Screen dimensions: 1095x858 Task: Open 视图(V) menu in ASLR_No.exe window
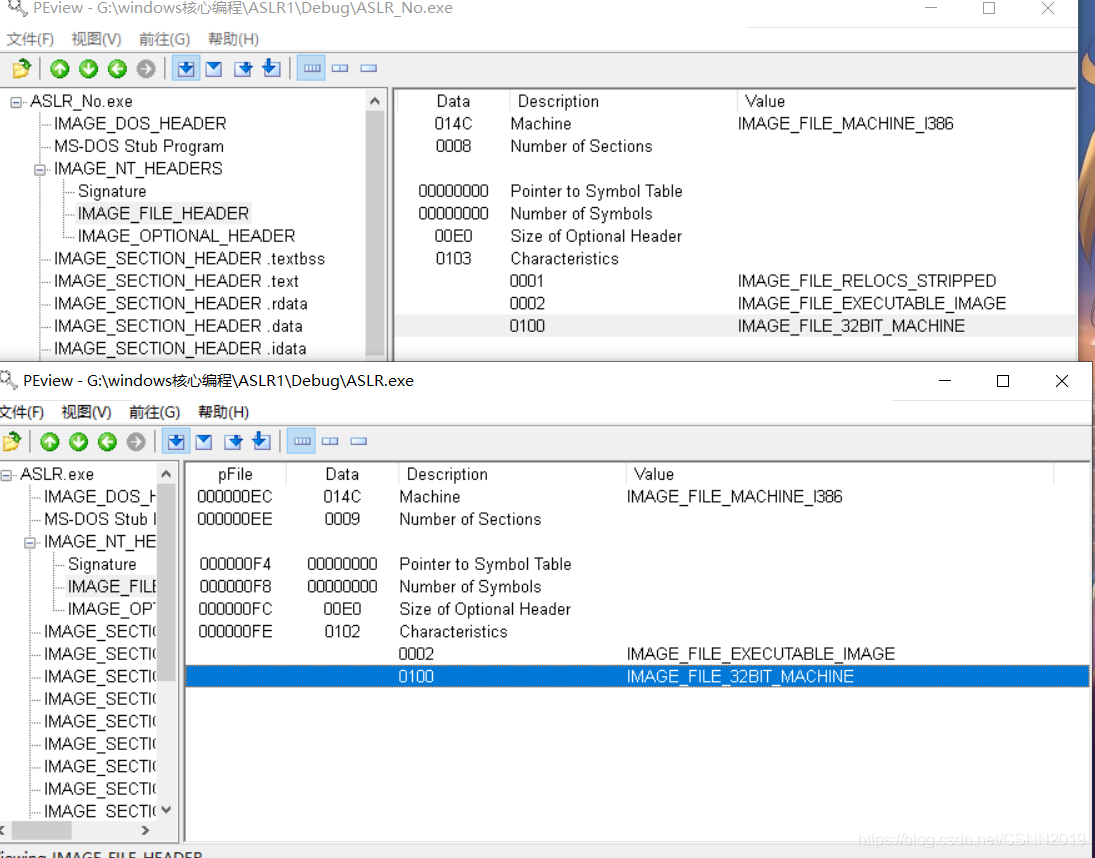(96, 39)
